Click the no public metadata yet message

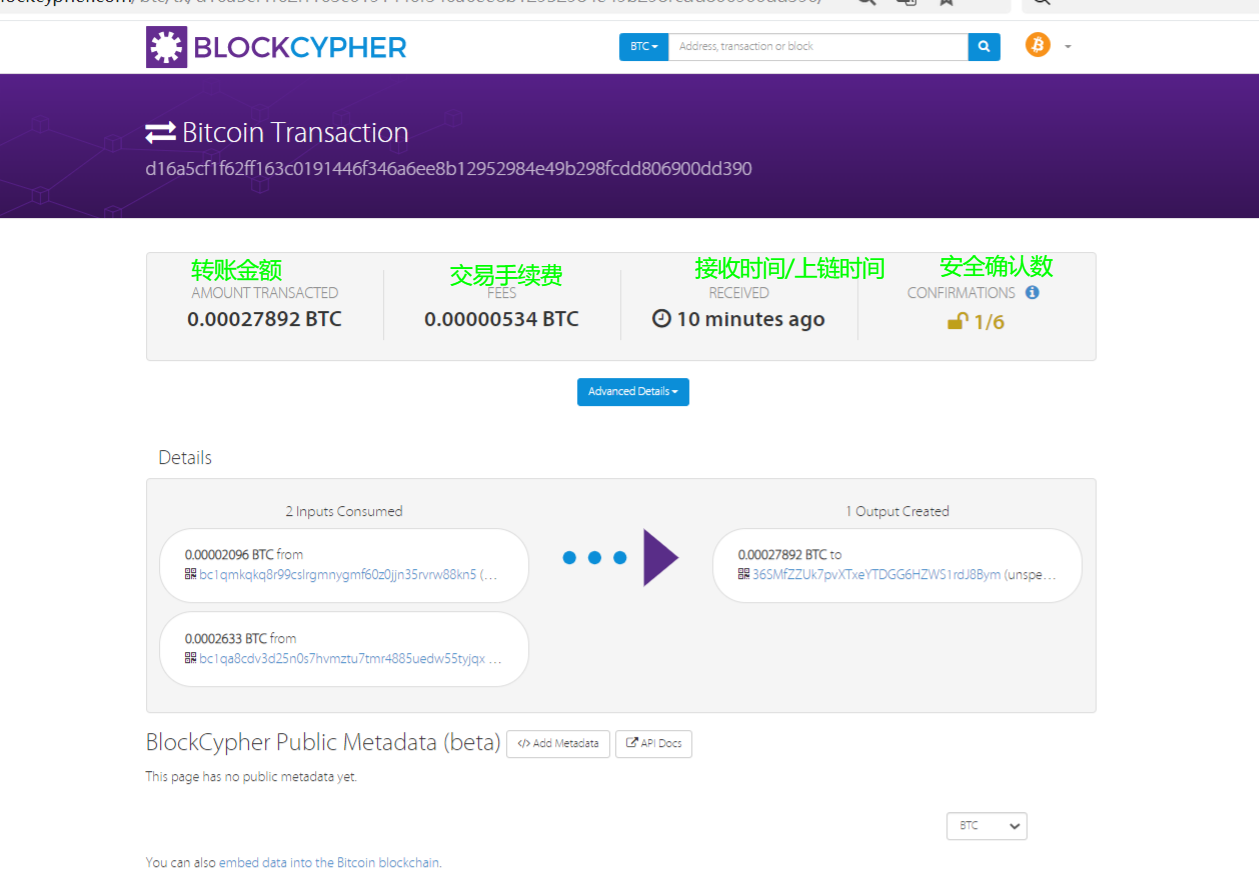(251, 777)
